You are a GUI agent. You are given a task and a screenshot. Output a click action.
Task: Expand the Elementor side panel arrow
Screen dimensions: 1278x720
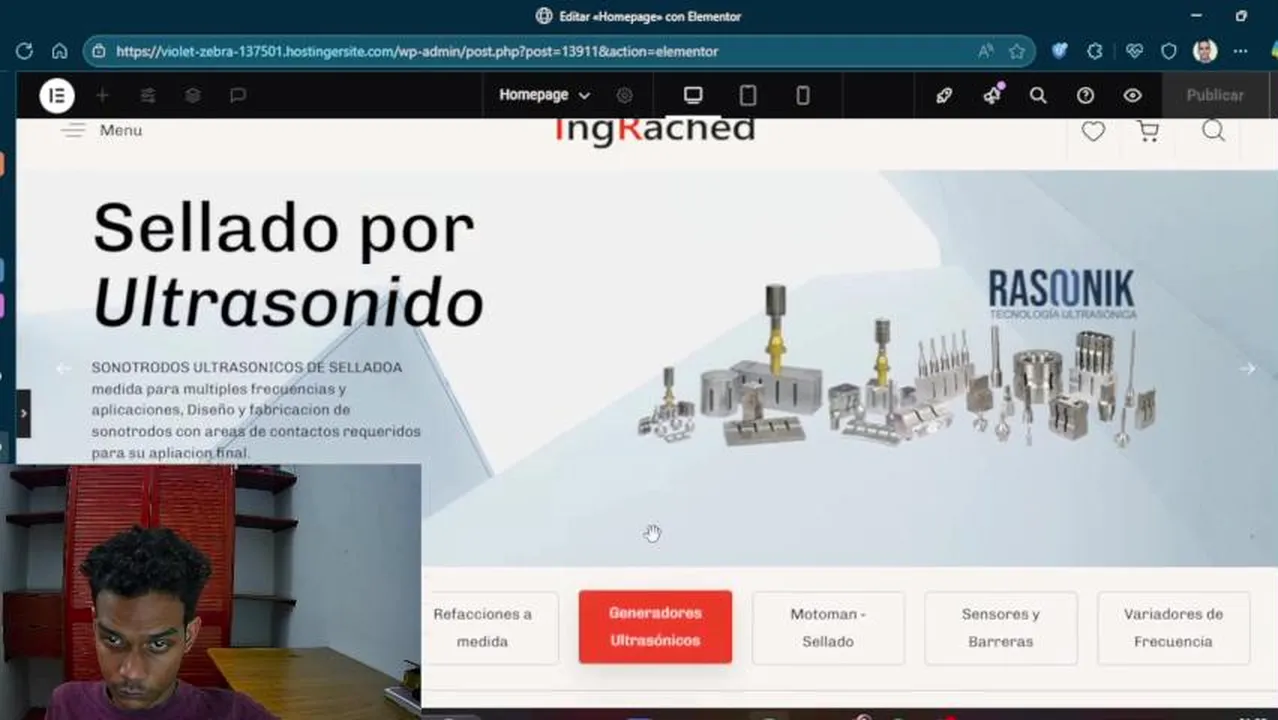[x=23, y=413]
